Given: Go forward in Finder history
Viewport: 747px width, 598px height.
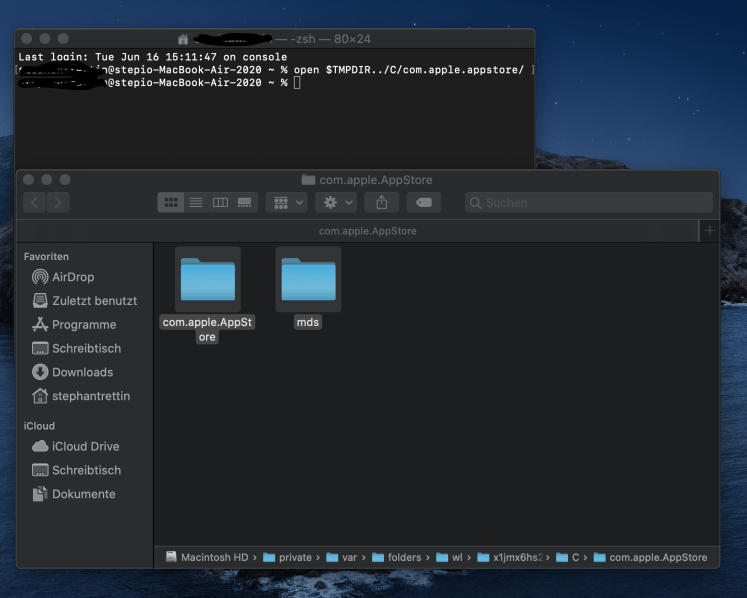Looking at the screenshot, I should click(58, 202).
